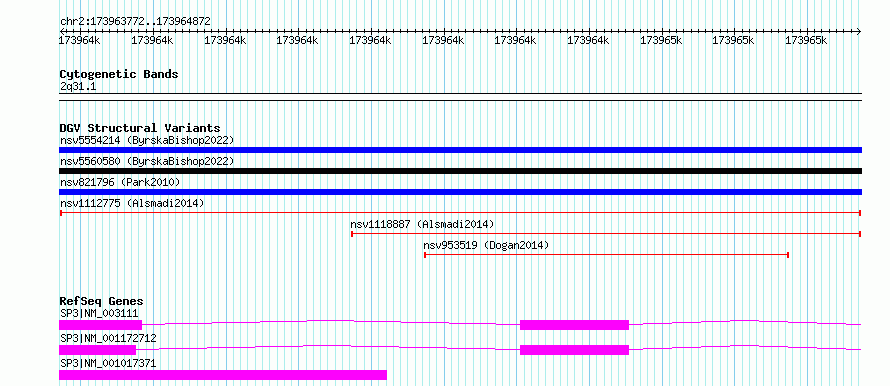
Task: Click the DGV Structural Variants track title
Action: [140, 128]
